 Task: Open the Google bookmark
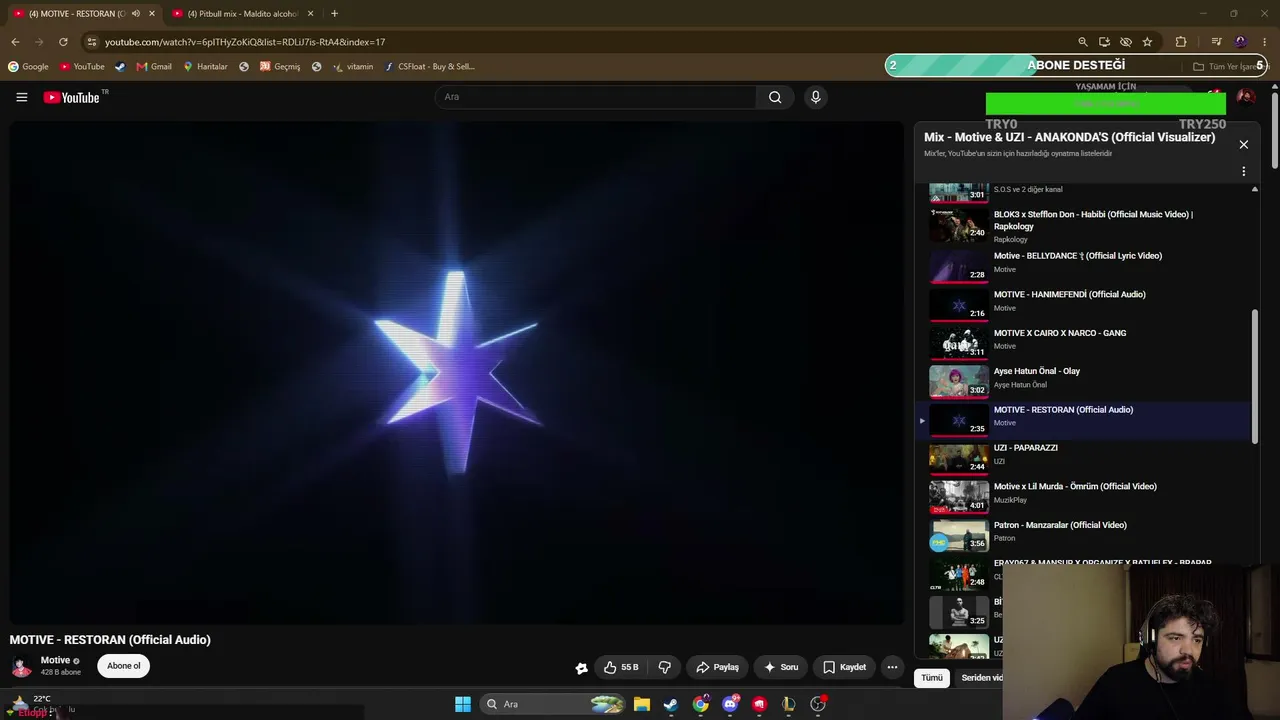coord(28,67)
